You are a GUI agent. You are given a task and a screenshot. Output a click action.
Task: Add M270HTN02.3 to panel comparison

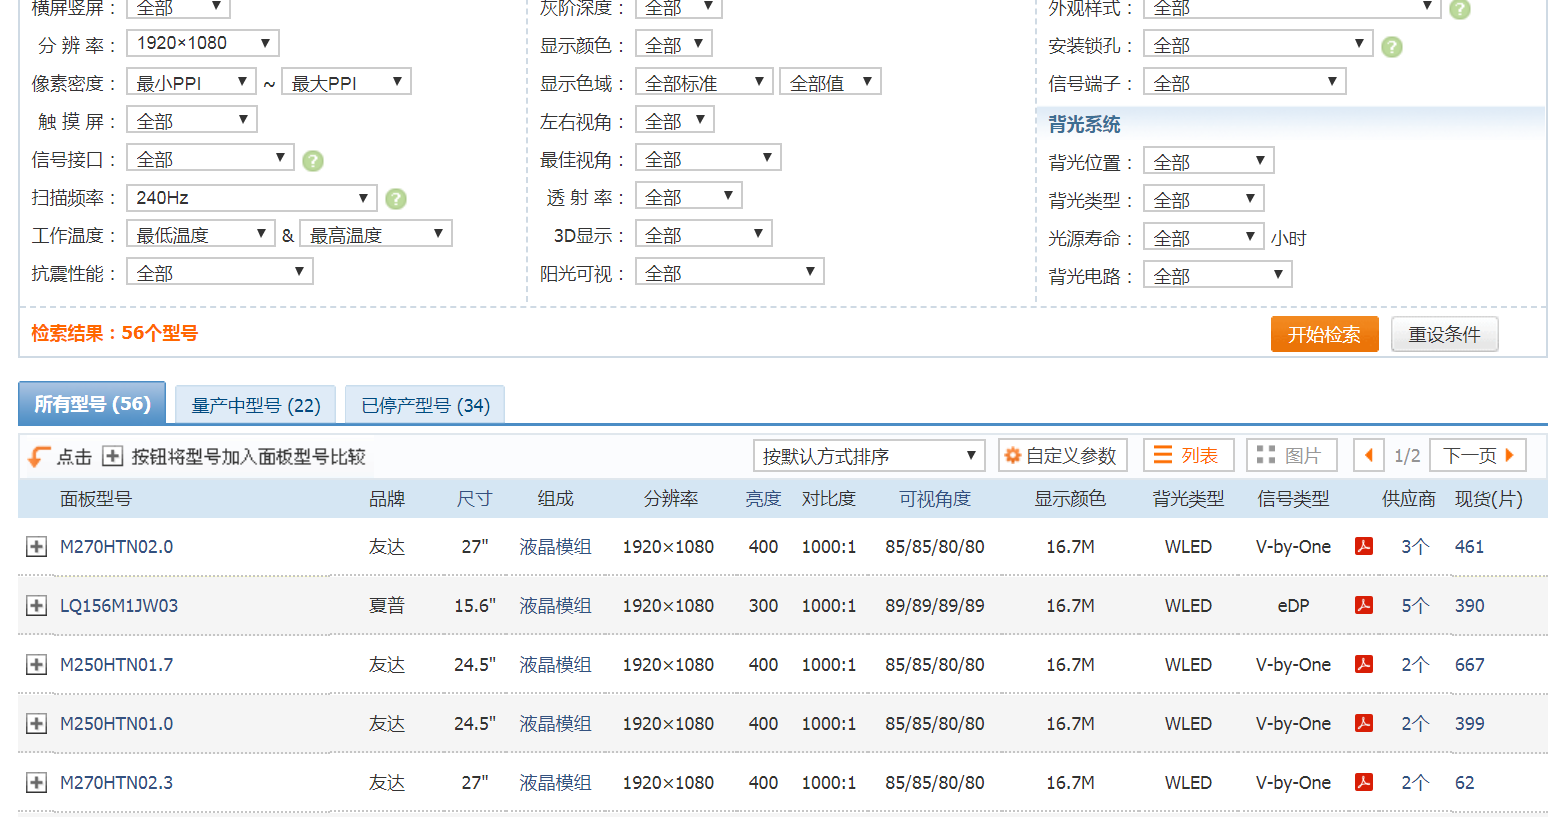coord(36,783)
